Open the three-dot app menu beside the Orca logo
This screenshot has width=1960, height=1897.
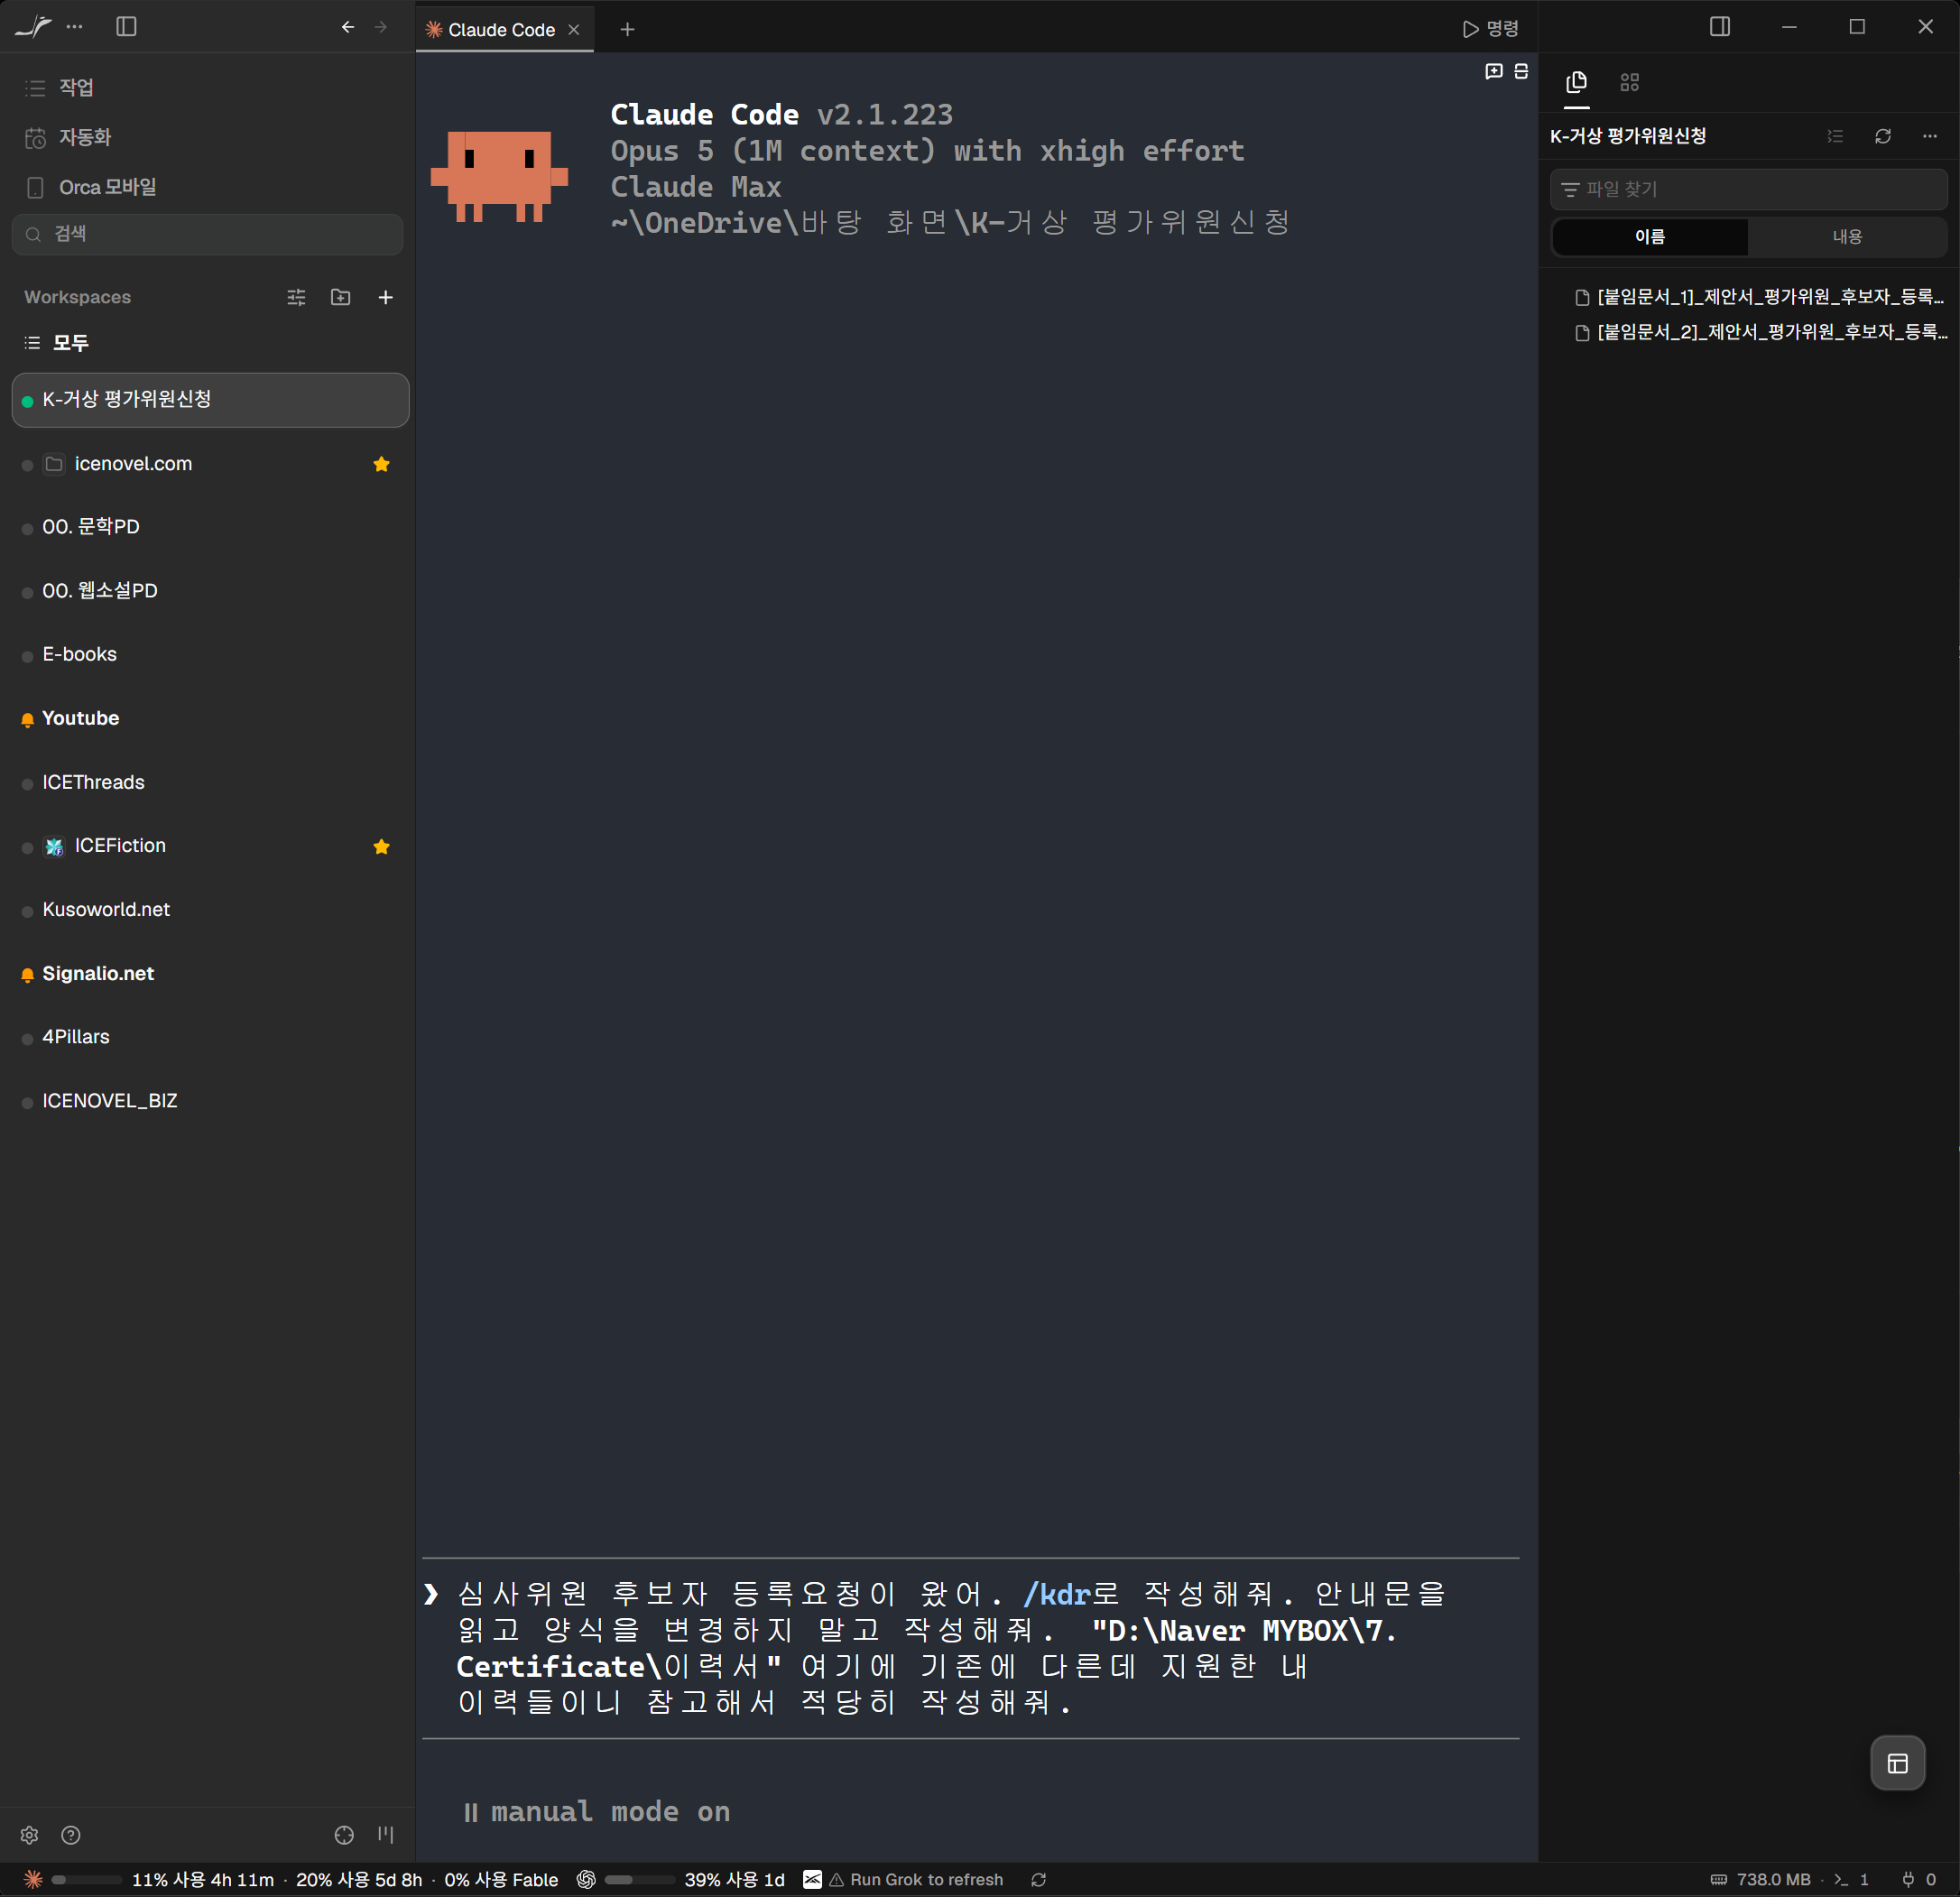coord(75,27)
